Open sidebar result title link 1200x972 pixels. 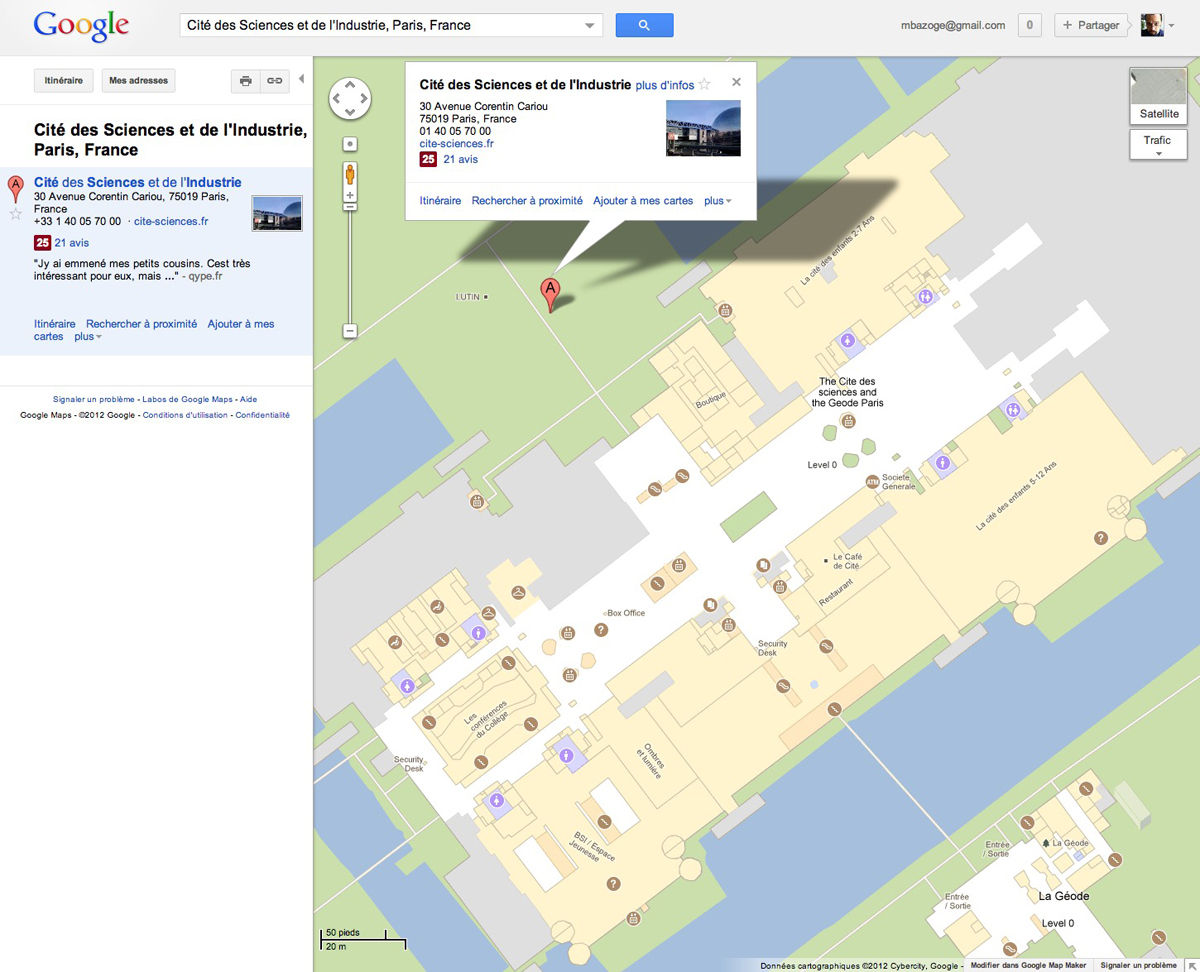[x=138, y=182]
